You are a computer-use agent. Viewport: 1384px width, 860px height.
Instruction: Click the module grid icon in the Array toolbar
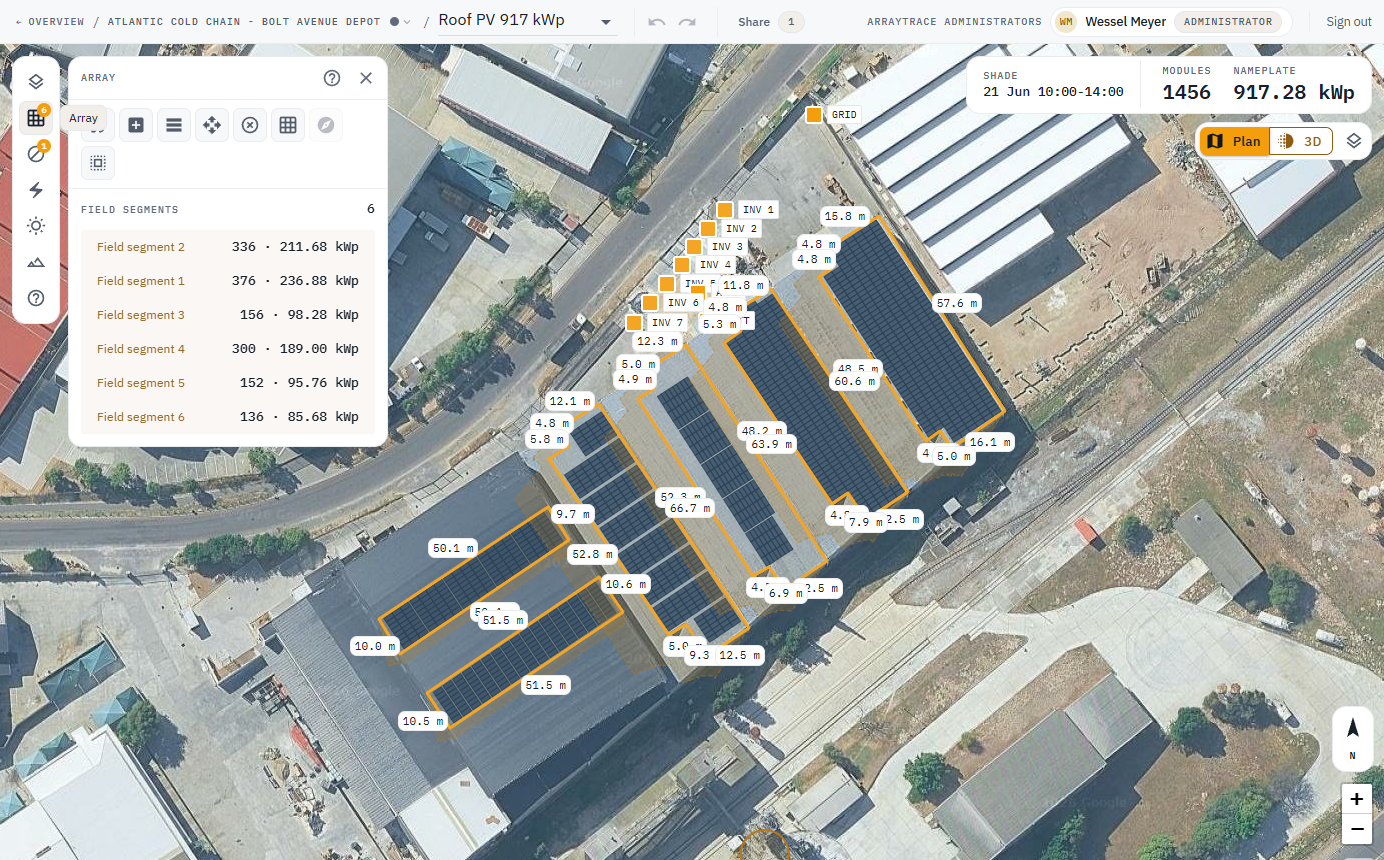click(x=288, y=125)
